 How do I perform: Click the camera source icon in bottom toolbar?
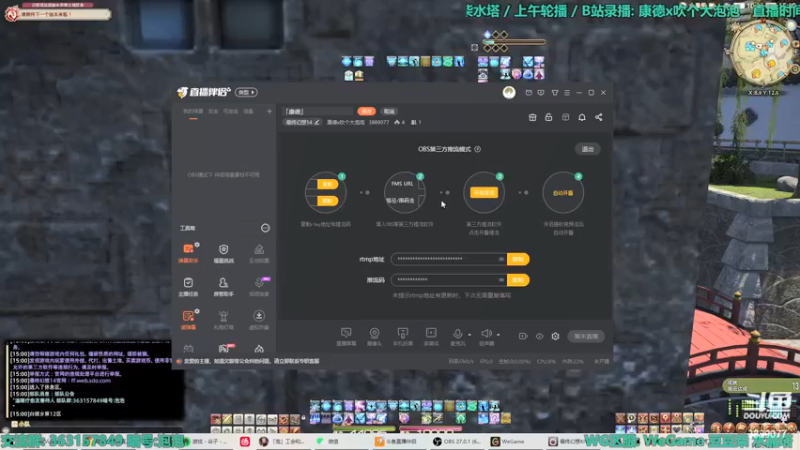click(374, 337)
